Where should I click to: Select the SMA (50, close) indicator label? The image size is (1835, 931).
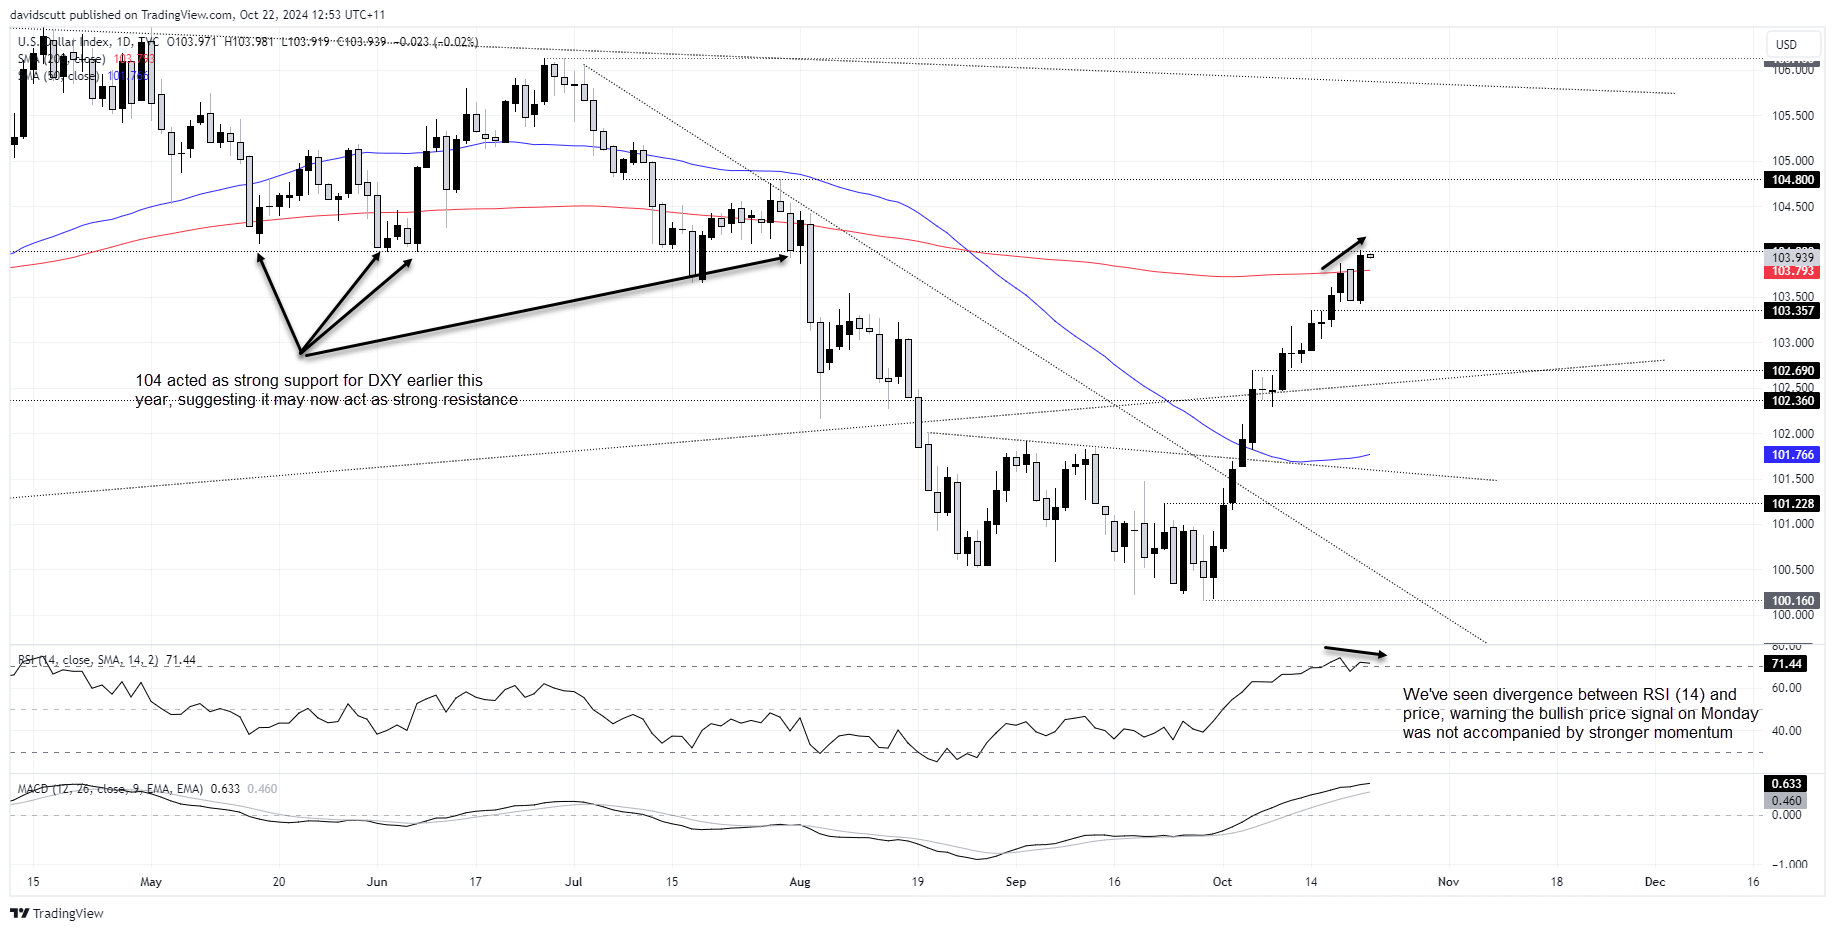[x=59, y=76]
